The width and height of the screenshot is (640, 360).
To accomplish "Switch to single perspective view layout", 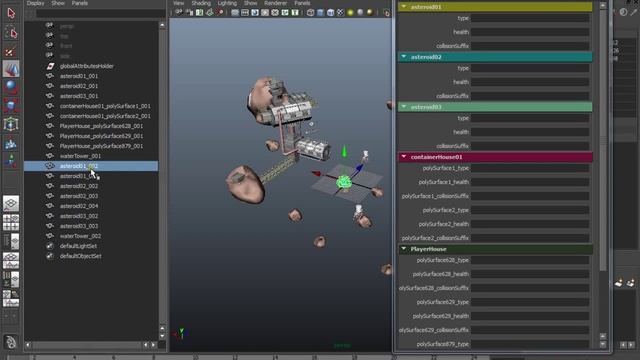I will point(11,203).
